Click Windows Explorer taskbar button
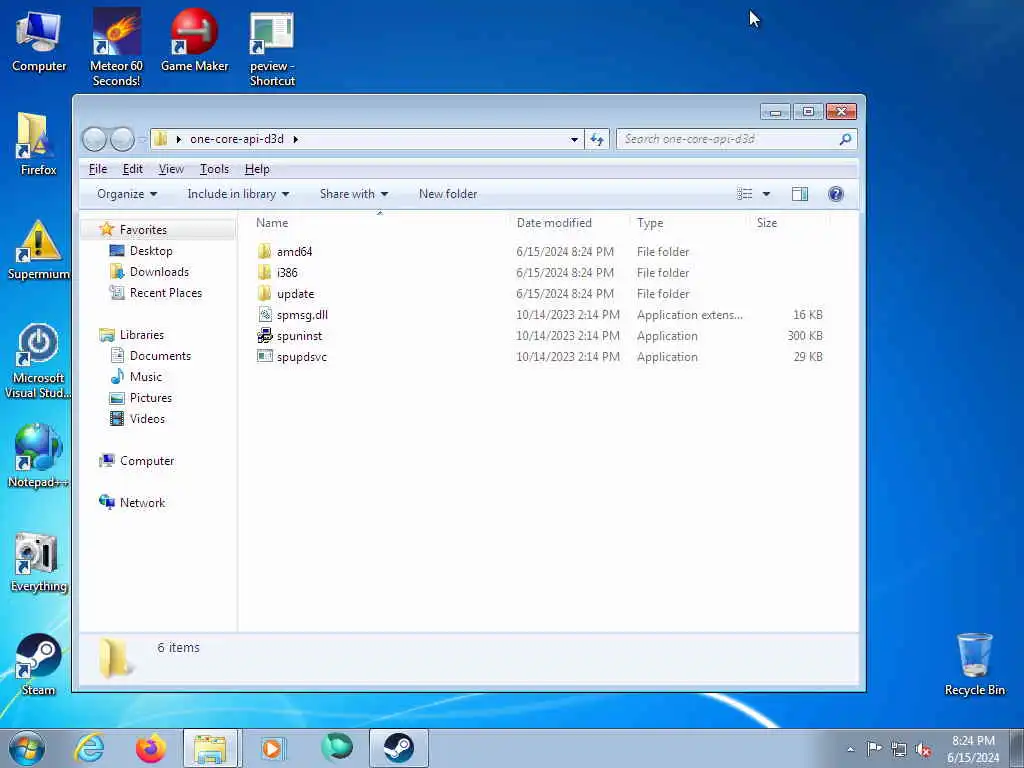Screen dimensions: 1024x768 click(x=212, y=748)
